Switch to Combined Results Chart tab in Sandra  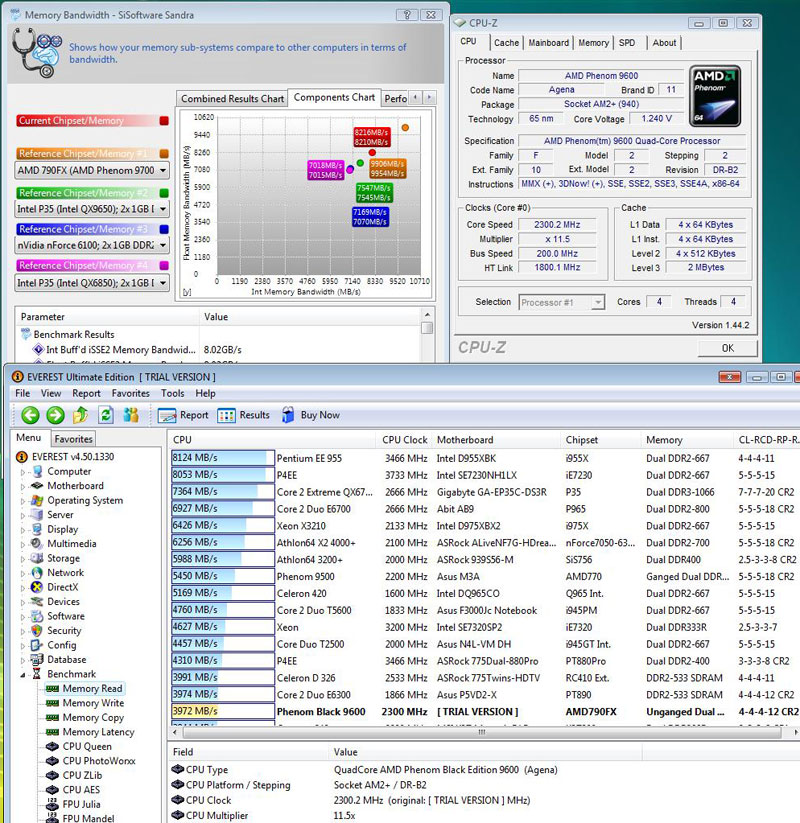pyautogui.click(x=232, y=99)
